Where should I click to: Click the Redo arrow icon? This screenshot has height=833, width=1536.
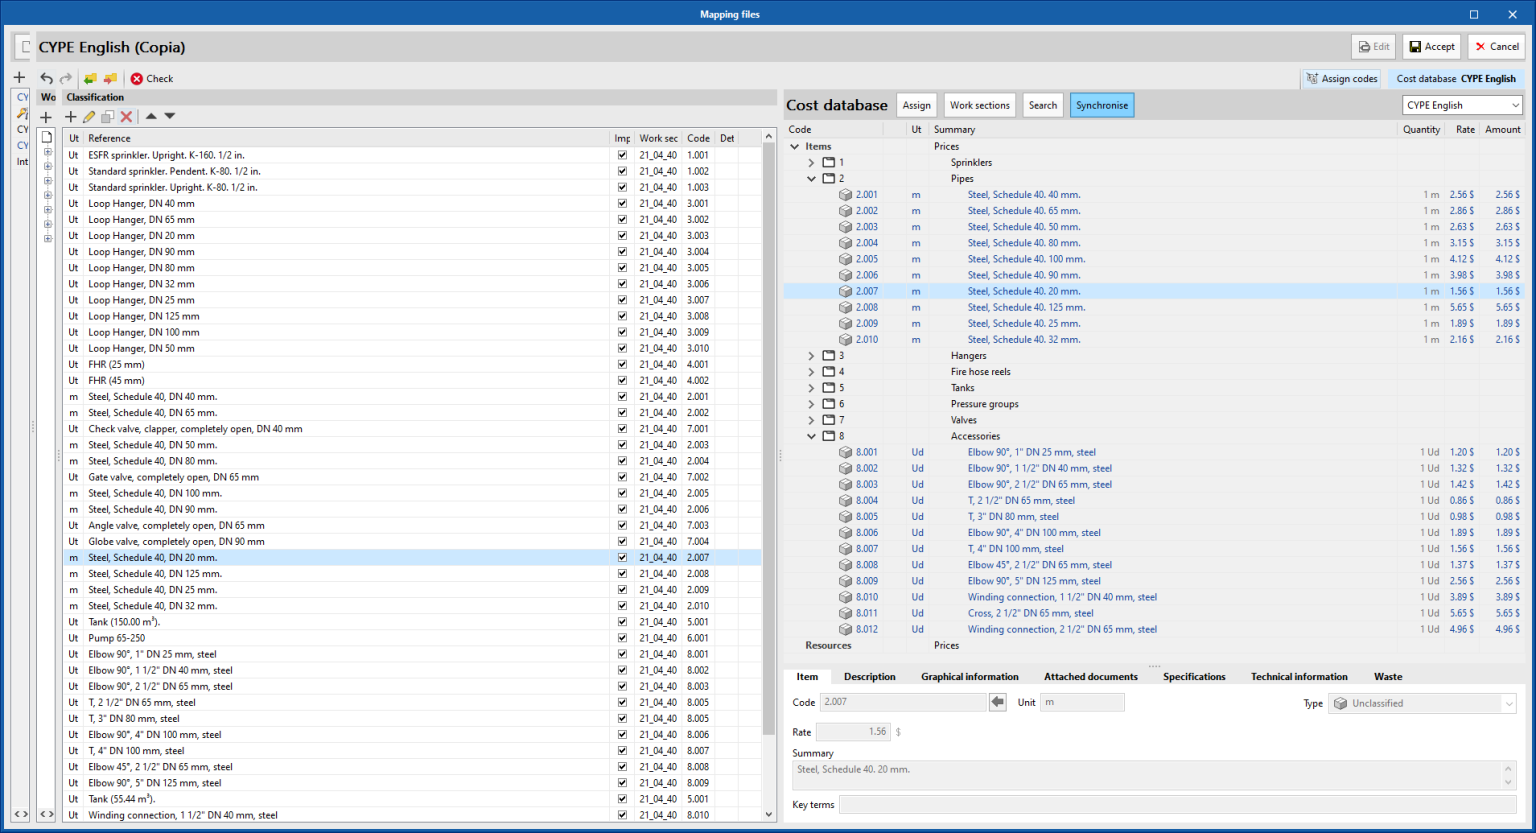point(66,78)
